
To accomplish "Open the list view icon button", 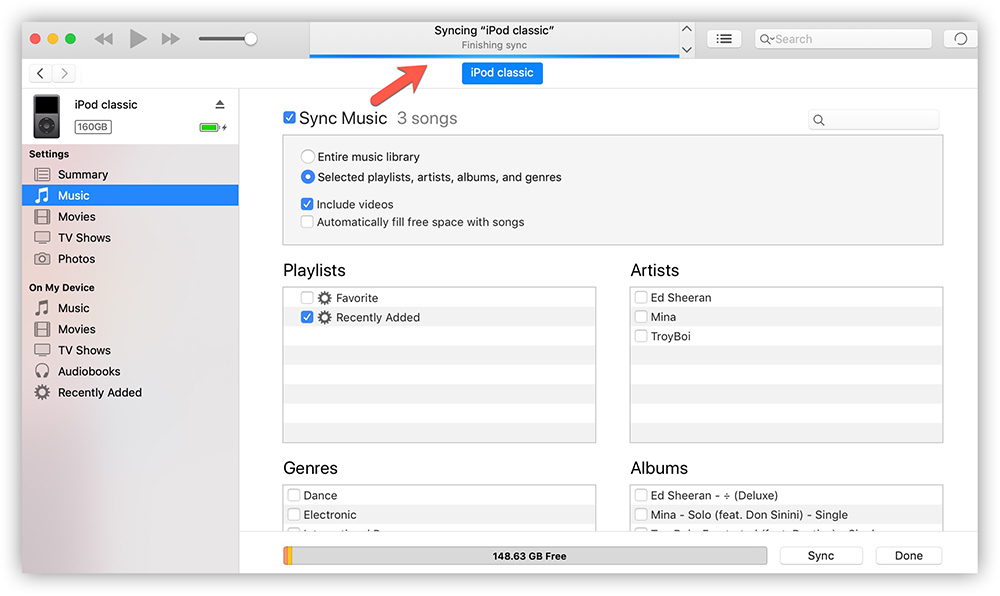I will [724, 39].
